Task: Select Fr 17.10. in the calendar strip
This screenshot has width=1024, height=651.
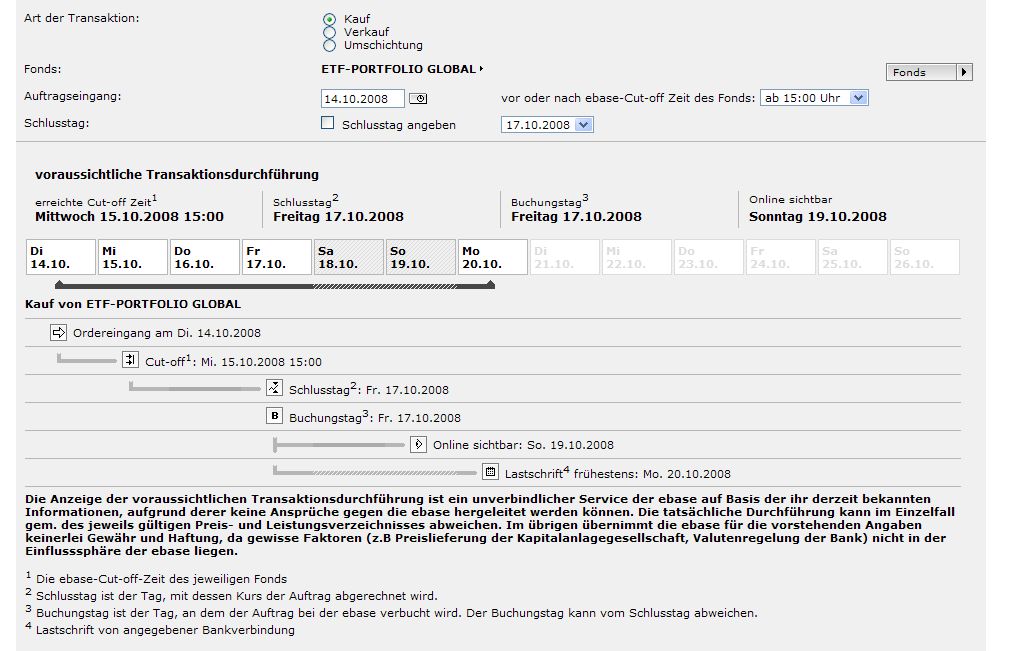Action: tap(277, 257)
